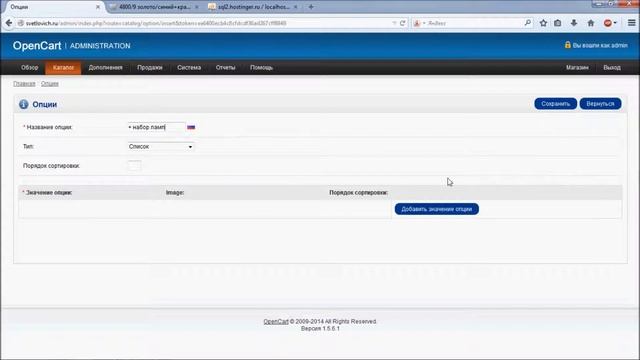Click the search magnifier icon
640x360 pixels.
pos(528,23)
